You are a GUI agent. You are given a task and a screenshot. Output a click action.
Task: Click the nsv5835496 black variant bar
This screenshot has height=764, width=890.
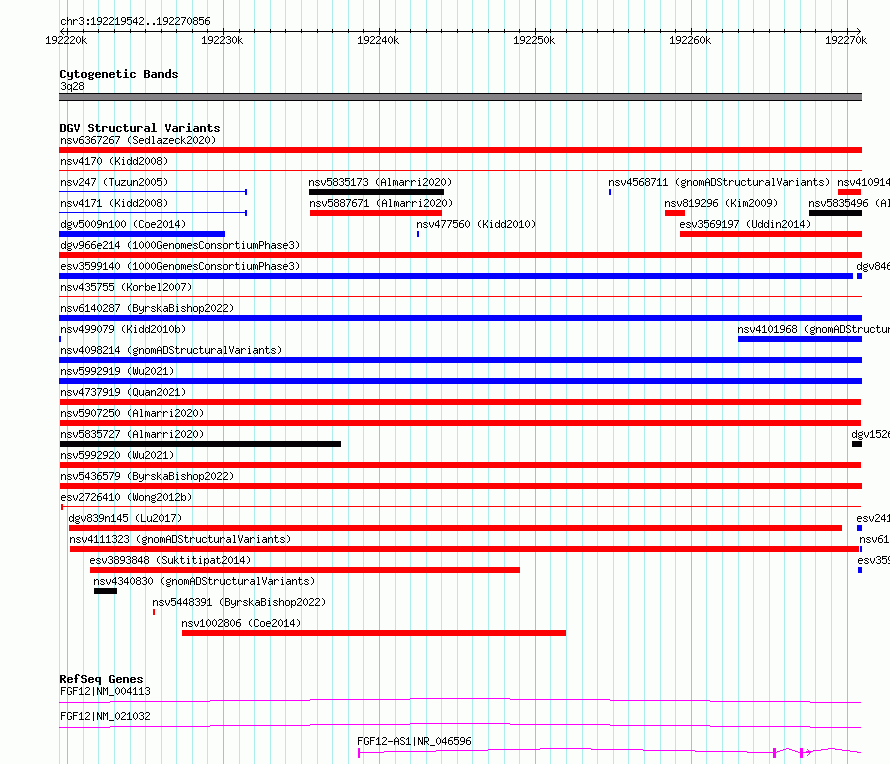click(836, 213)
